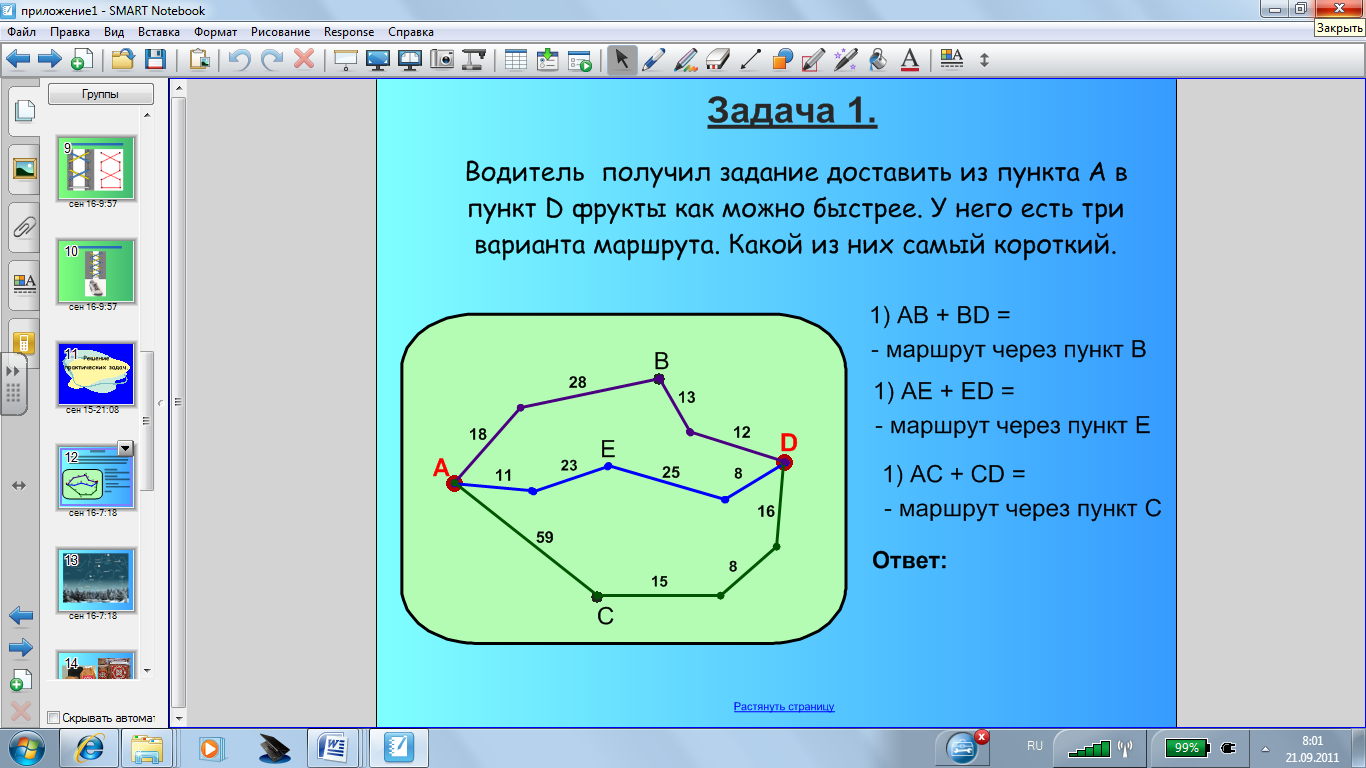The image size is (1366, 768).
Task: Select page 13 snowy thumbnail
Action: 96,580
